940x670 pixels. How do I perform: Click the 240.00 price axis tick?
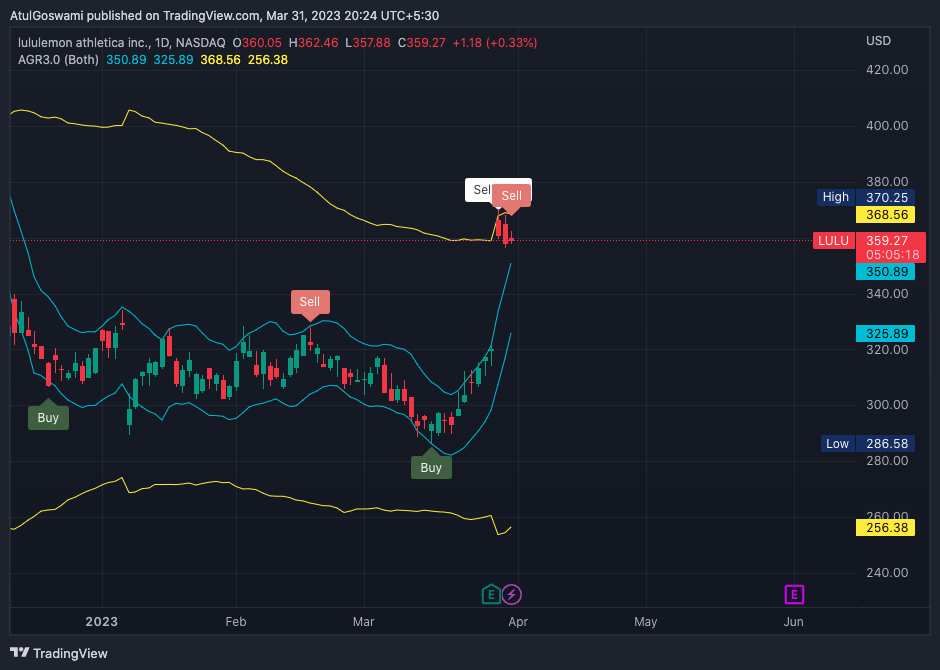tap(887, 573)
